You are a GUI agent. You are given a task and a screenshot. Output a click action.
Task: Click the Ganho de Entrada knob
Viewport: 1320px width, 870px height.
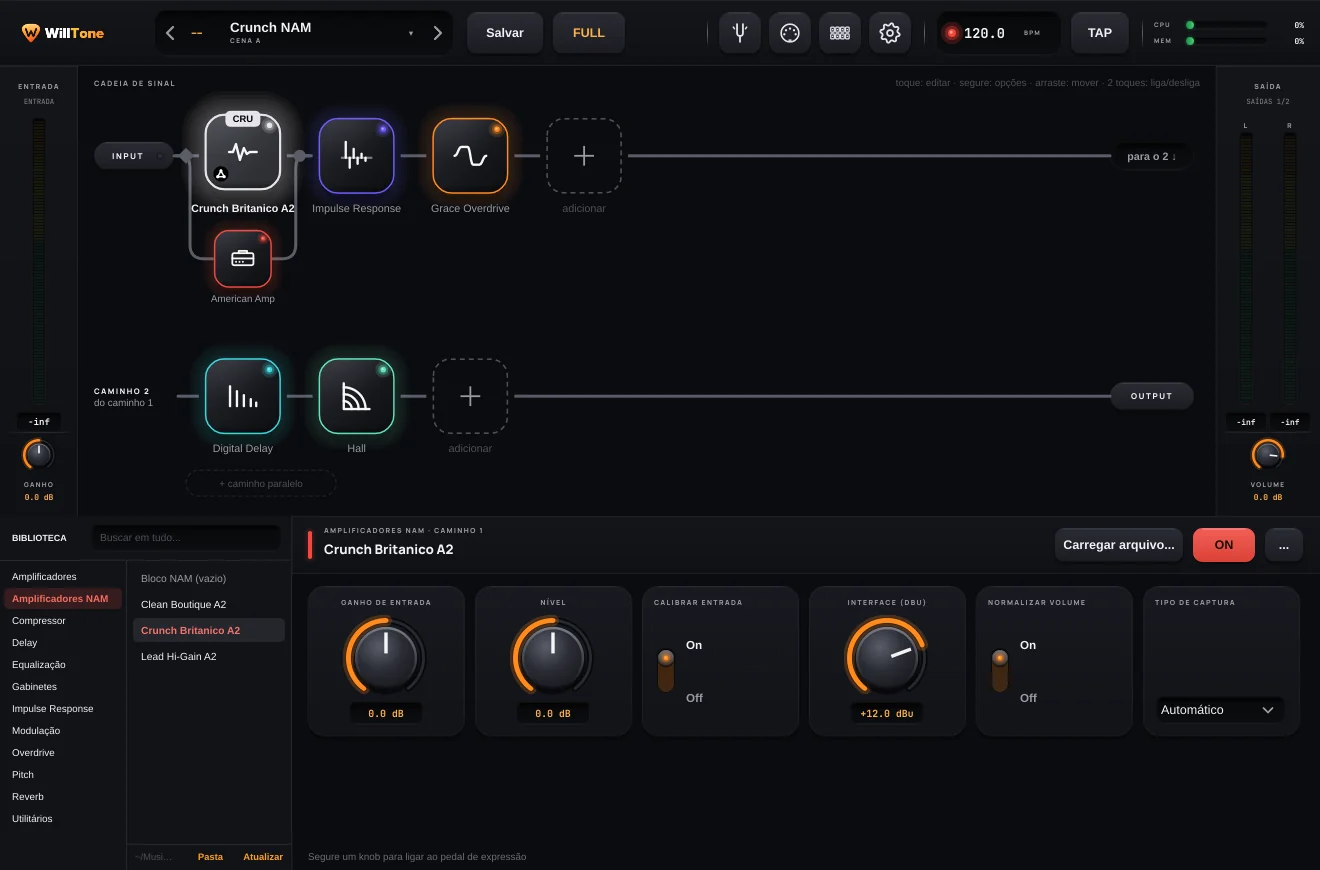pos(385,656)
